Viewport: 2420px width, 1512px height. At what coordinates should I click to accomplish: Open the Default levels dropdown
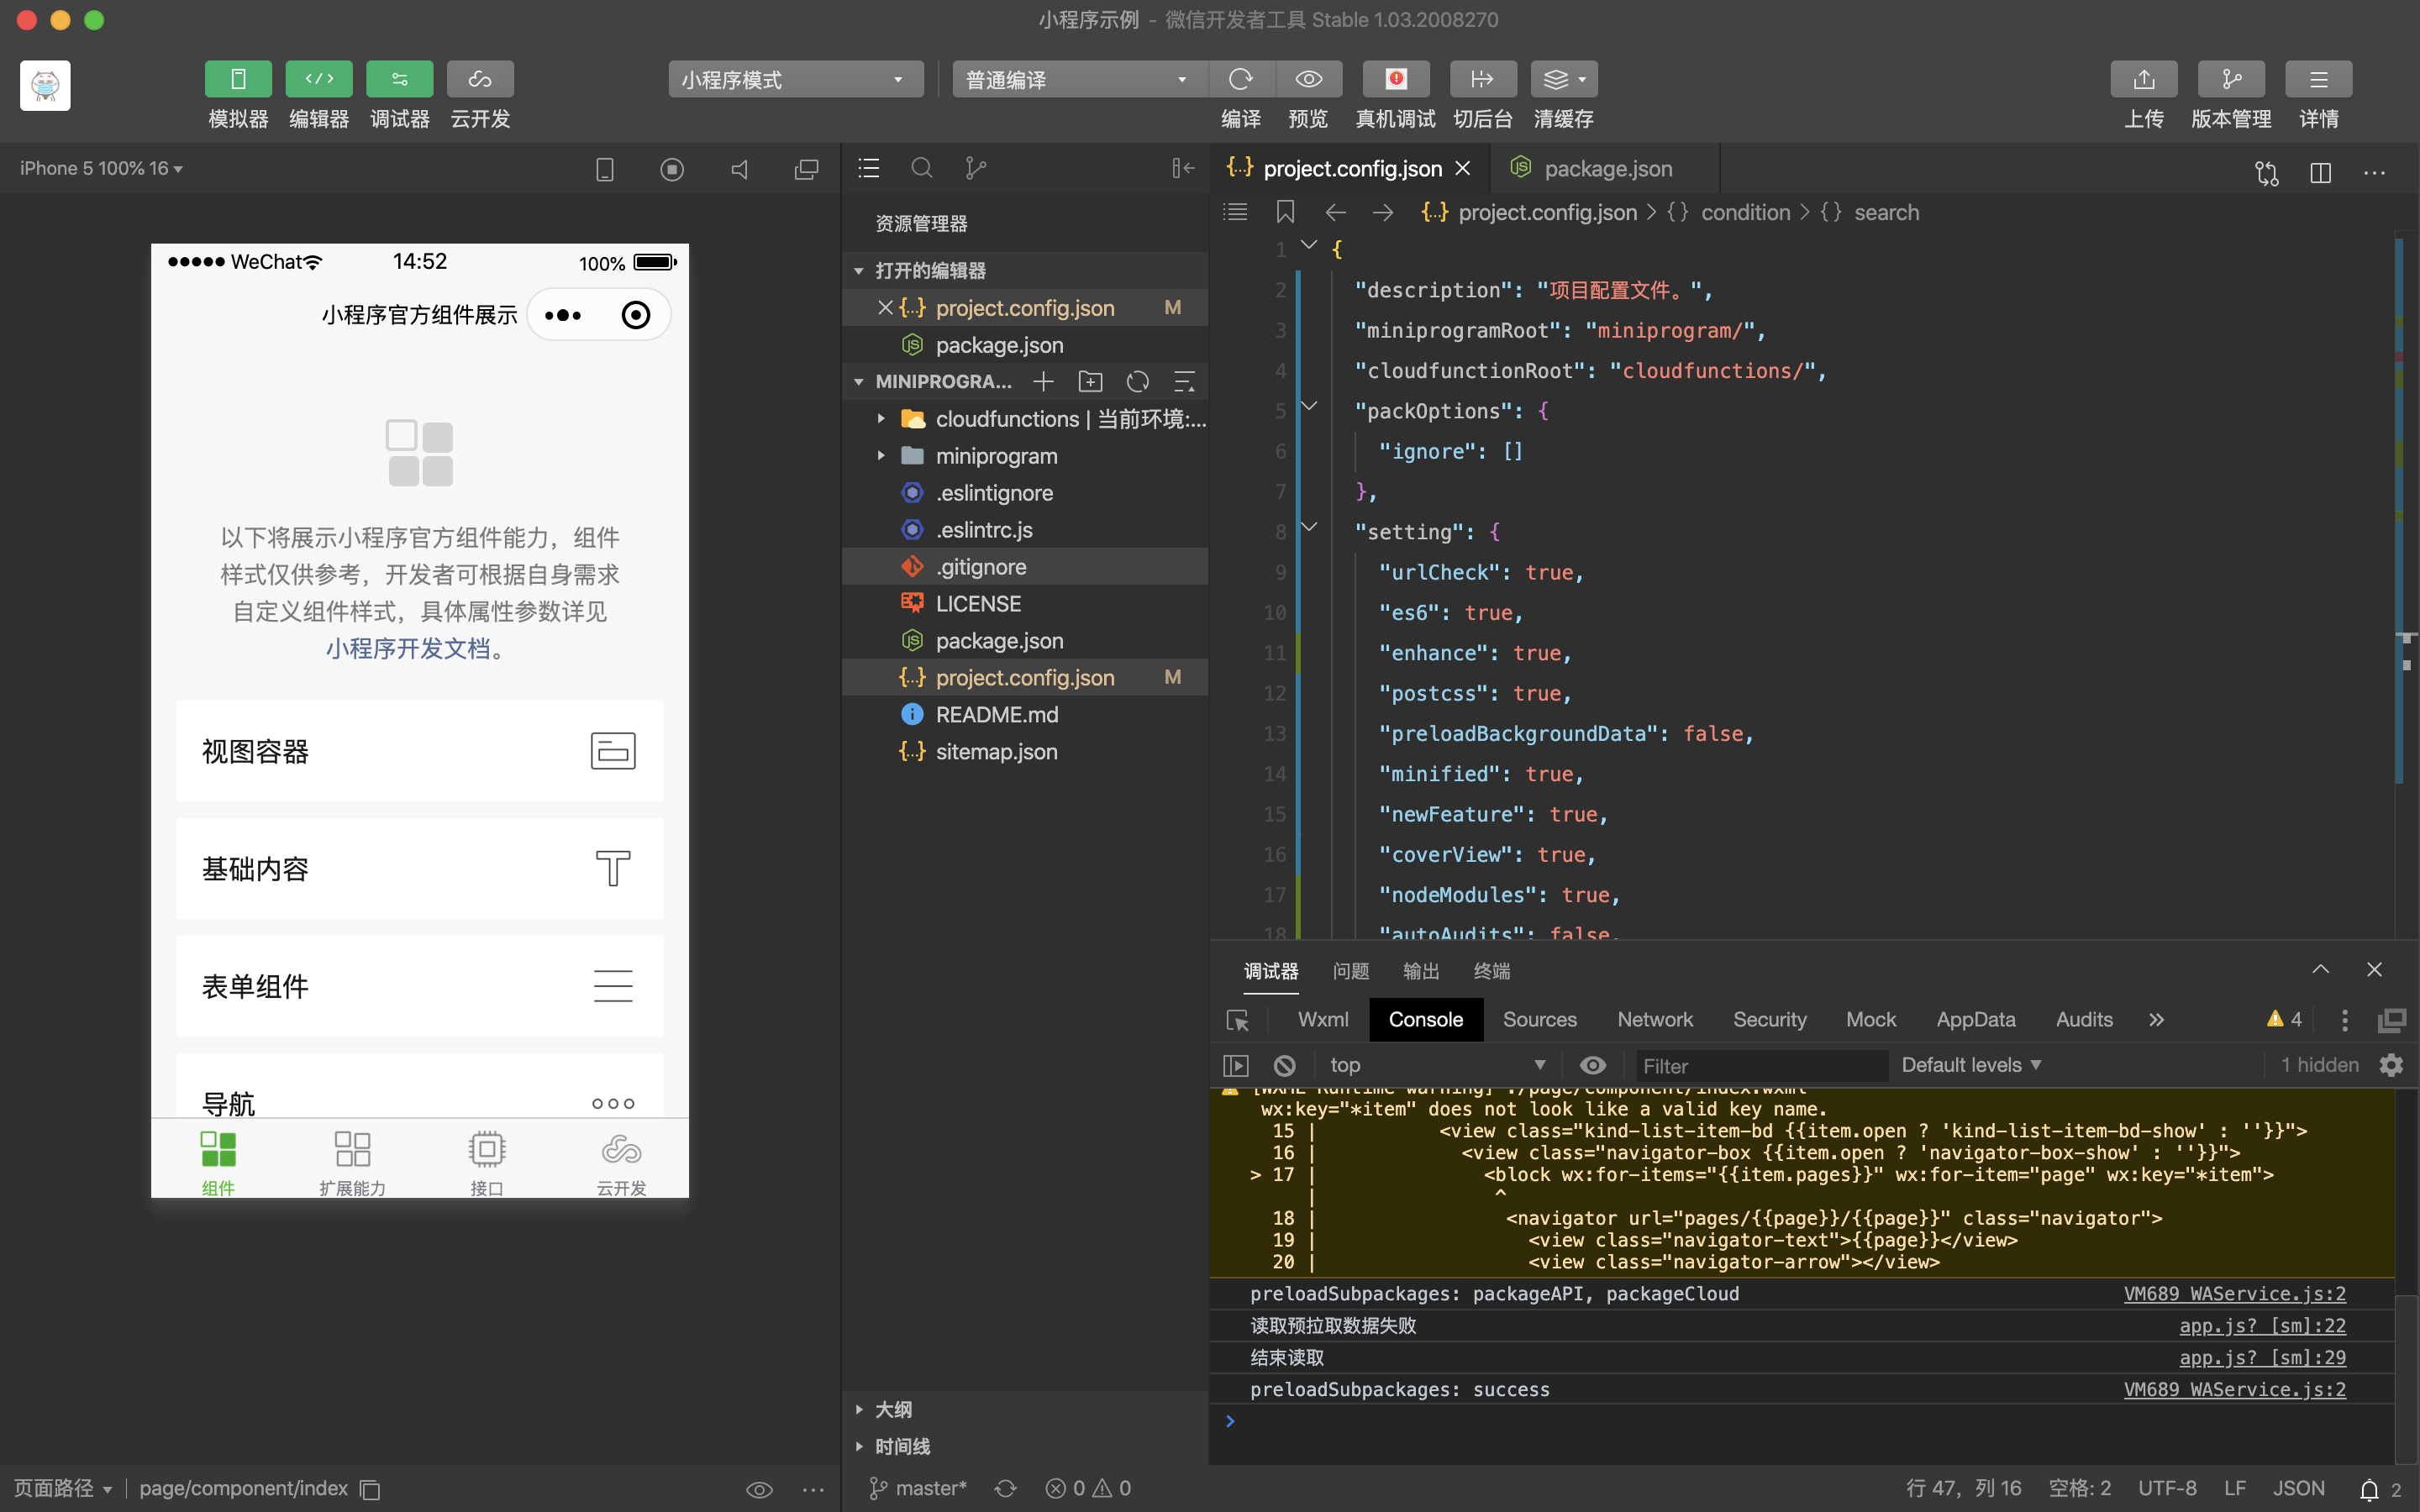pyautogui.click(x=1970, y=1065)
